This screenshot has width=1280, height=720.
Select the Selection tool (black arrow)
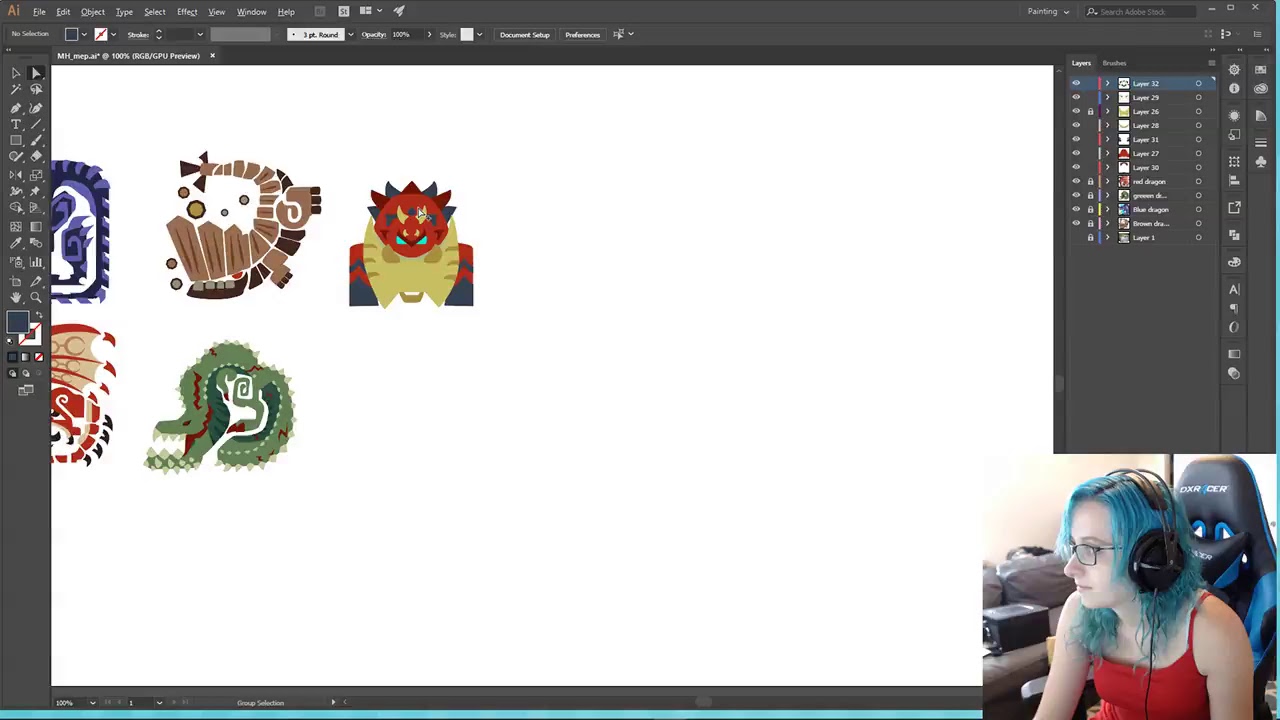(16, 73)
